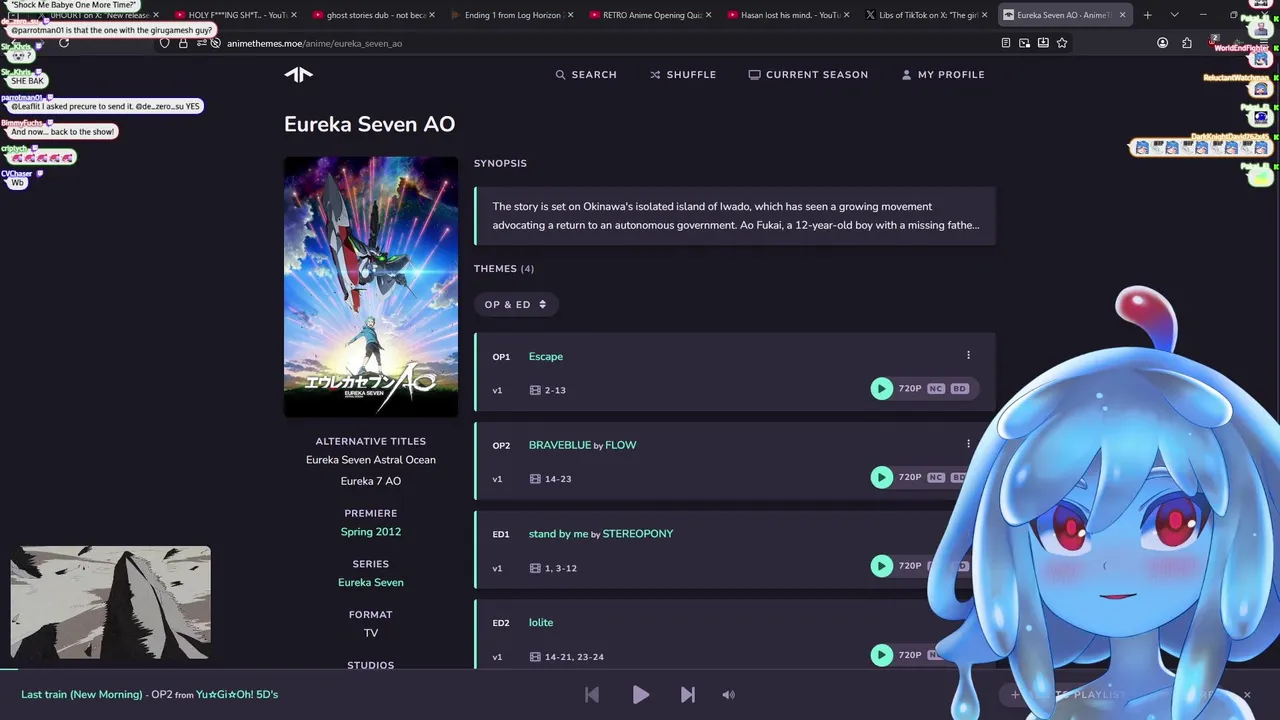The image size is (1280, 720).
Task: Select the Shuffle menu item
Action: tap(683, 75)
